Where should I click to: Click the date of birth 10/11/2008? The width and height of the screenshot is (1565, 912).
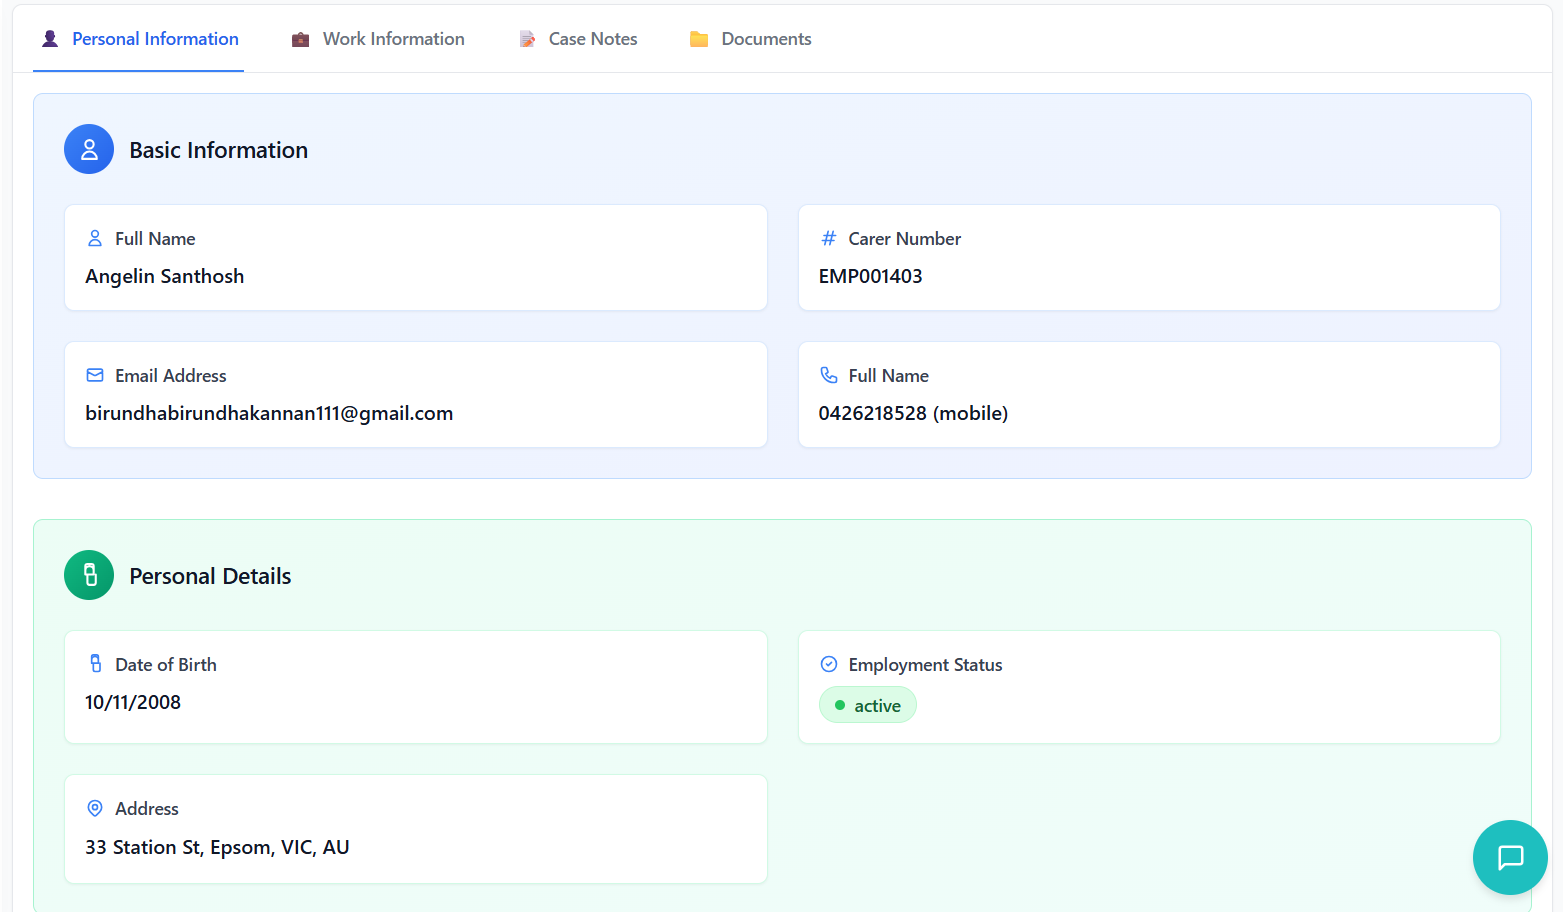133,702
